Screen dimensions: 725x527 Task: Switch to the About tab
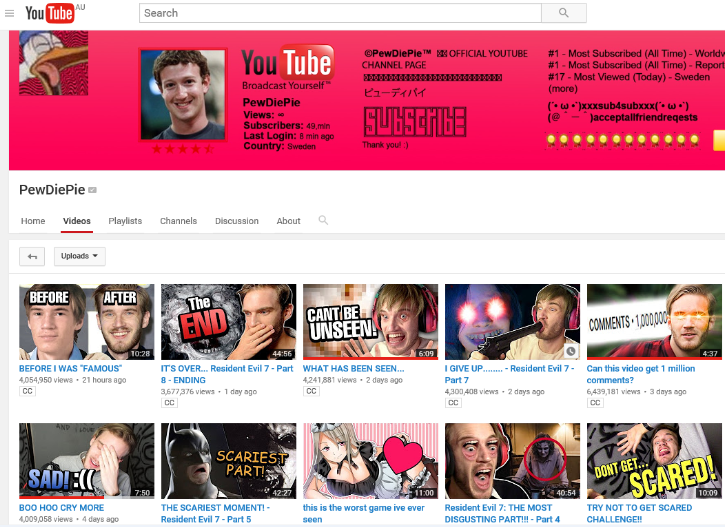(x=289, y=221)
